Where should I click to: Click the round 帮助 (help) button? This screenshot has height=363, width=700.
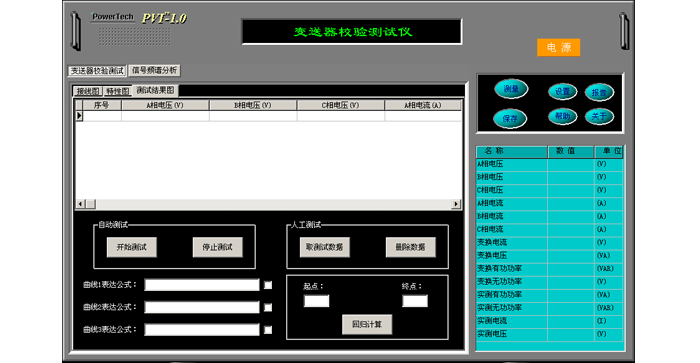562,117
